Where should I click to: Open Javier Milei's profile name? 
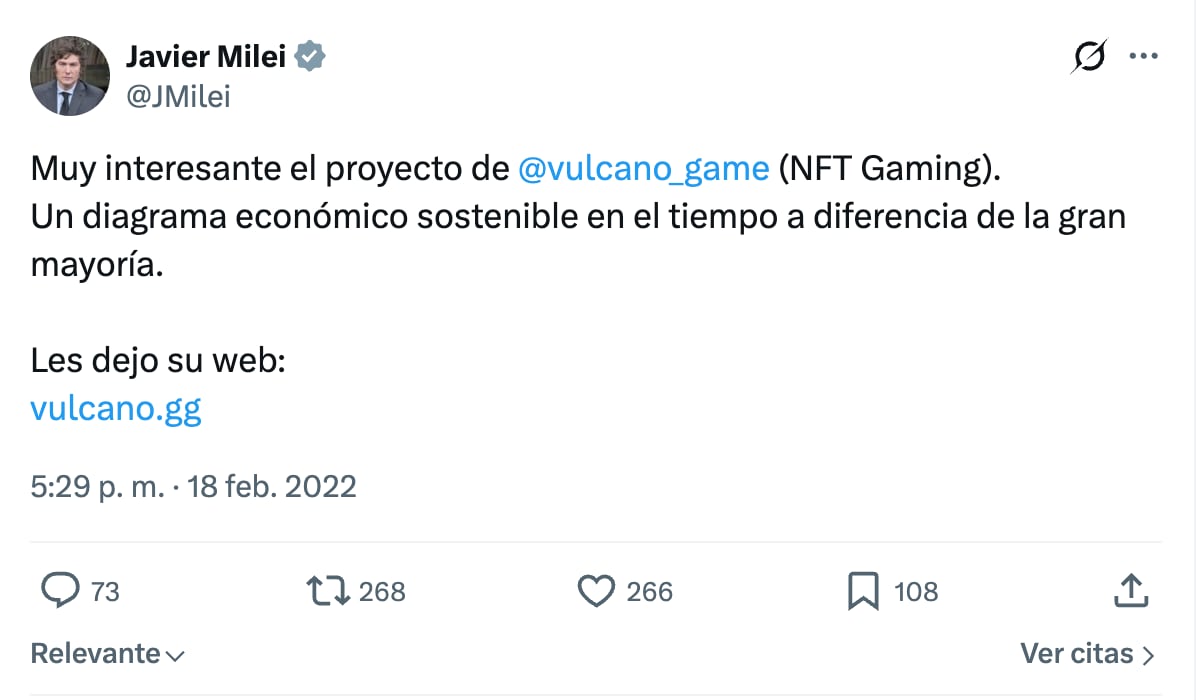point(205,57)
